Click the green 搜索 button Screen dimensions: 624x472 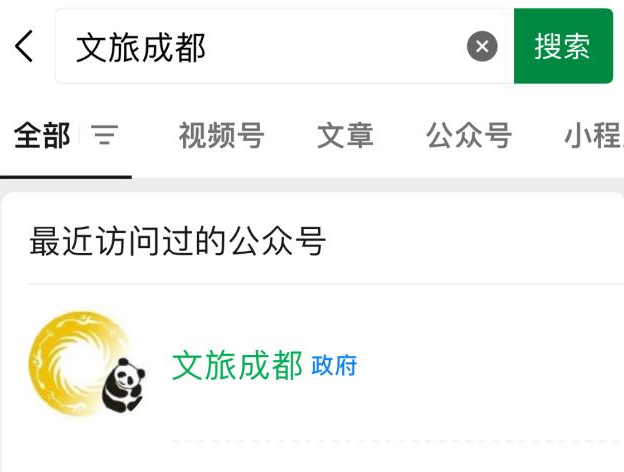coord(563,46)
